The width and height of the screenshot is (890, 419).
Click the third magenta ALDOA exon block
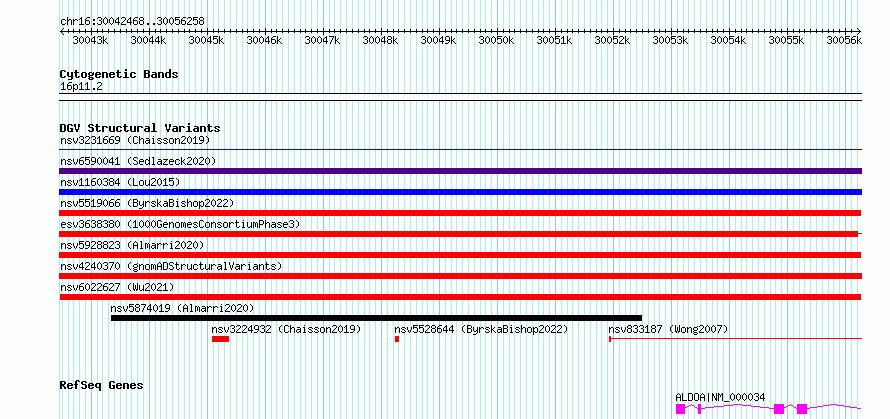(x=779, y=409)
